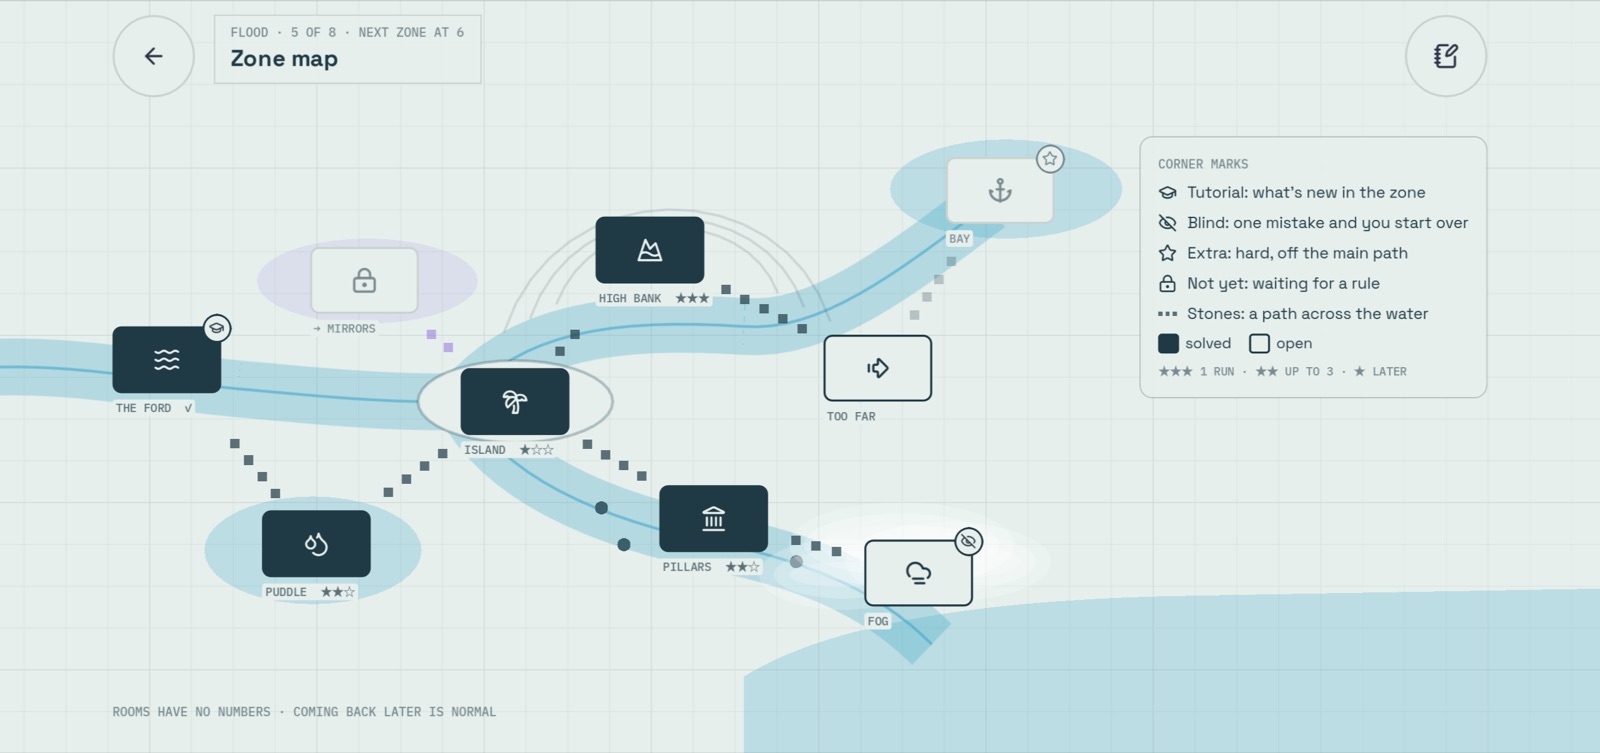The height and width of the screenshot is (753, 1600).
Task: Open The Ford waves room
Action: [166, 360]
